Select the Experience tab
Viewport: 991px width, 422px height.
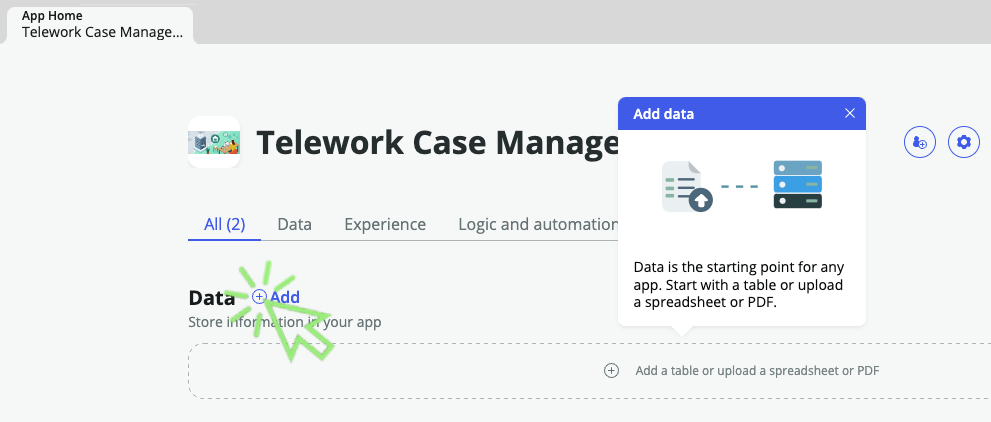coord(385,224)
